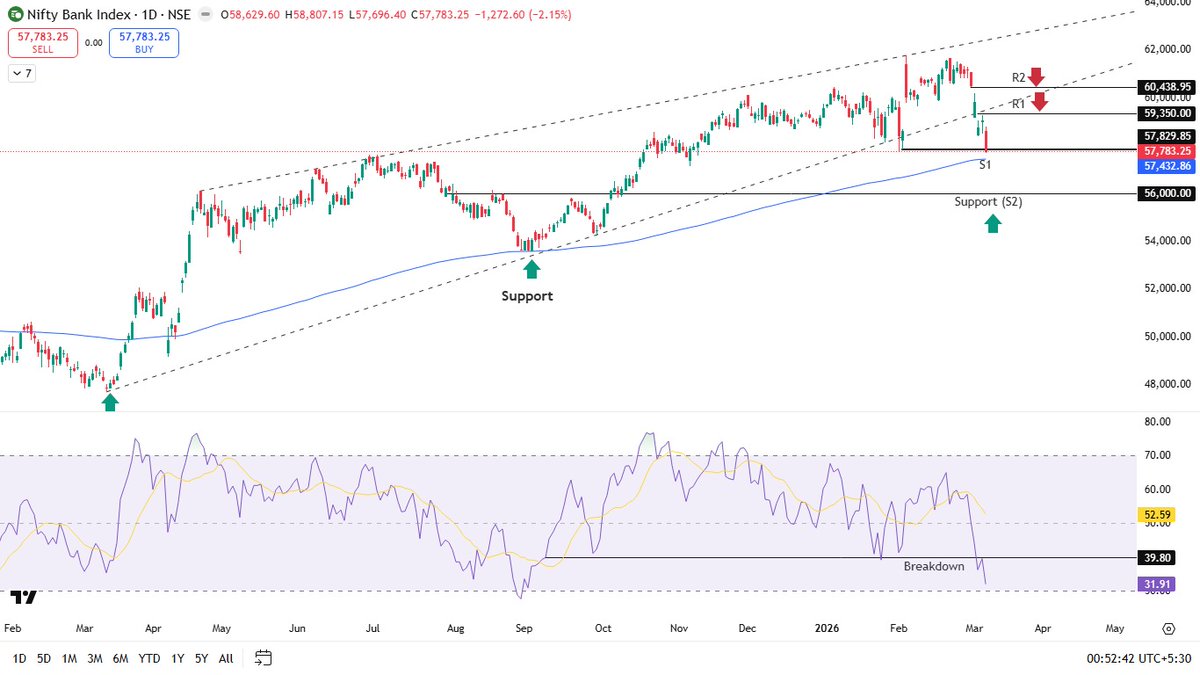Click the 56,000.00 support price label

coord(1165,194)
